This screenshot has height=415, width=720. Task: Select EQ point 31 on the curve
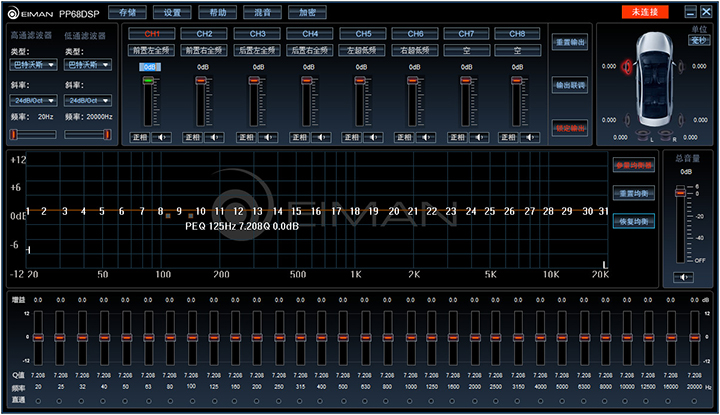point(603,211)
